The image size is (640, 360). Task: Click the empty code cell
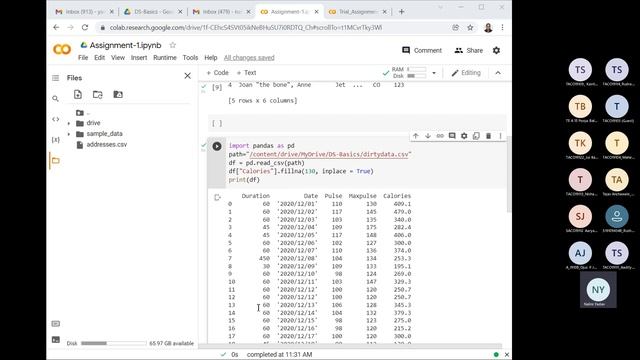tap(357, 123)
